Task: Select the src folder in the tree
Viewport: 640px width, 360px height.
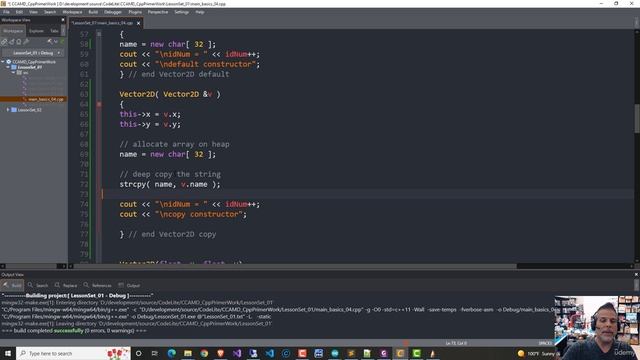Action: [25, 72]
